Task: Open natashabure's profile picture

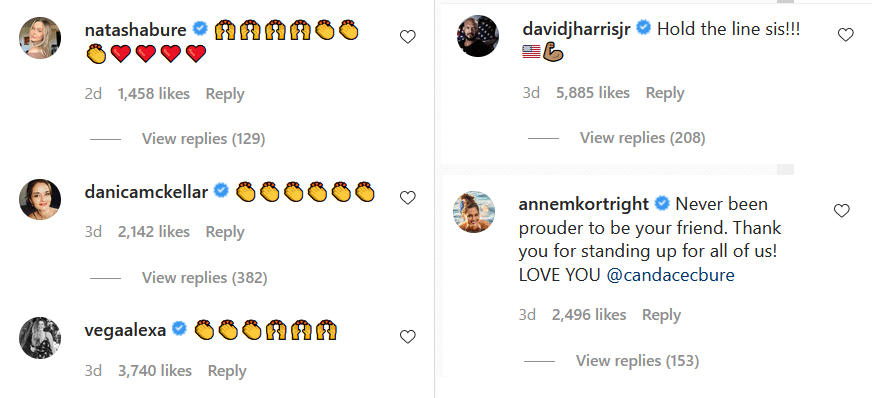Action: coord(40,38)
